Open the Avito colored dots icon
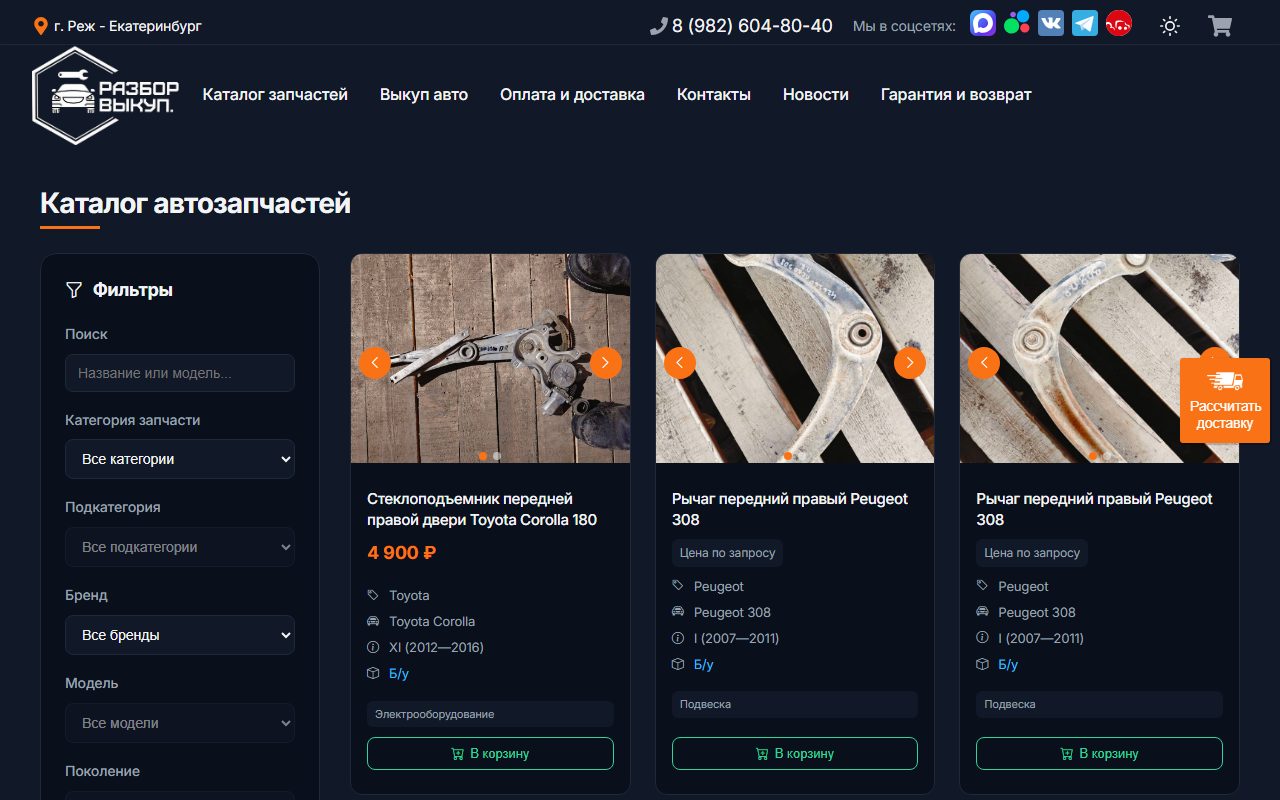The height and width of the screenshot is (800, 1280). [1017, 24]
